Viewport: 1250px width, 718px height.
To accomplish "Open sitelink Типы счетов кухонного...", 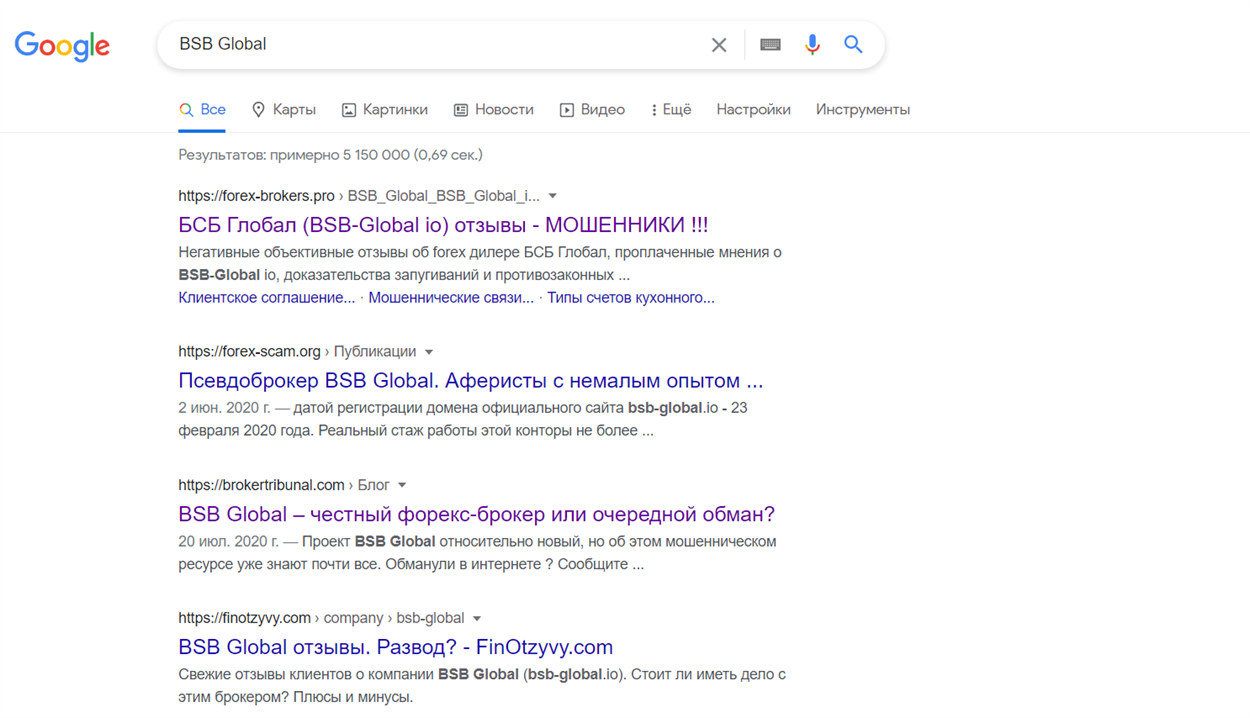I will click(631, 298).
